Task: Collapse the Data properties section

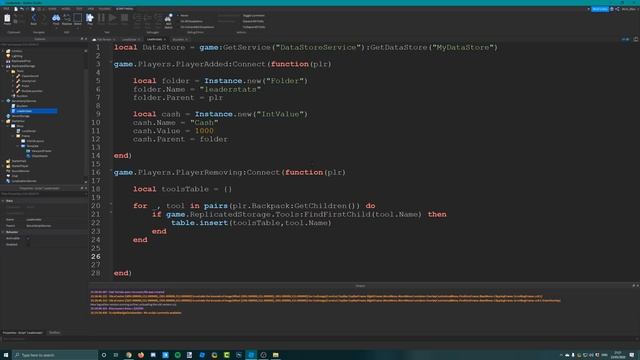Action: [3, 201]
